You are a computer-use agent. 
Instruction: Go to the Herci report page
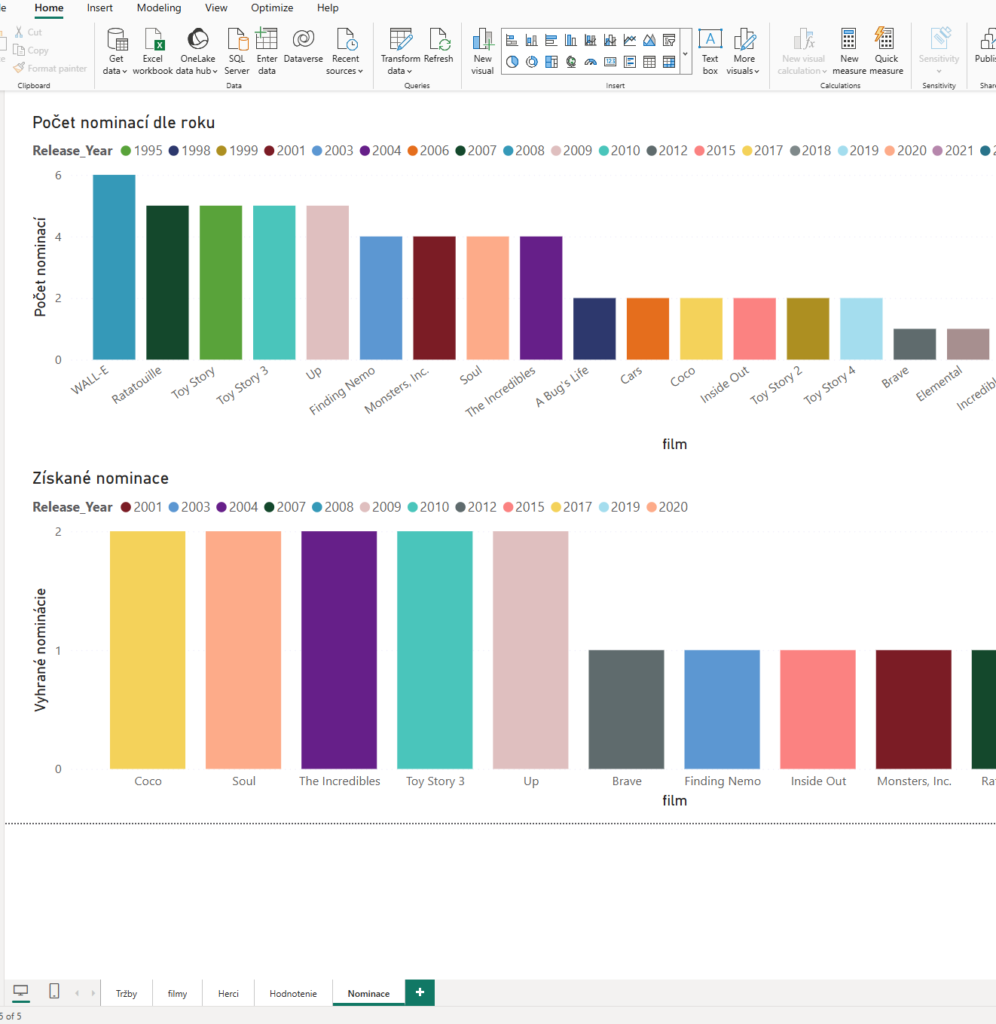228,993
